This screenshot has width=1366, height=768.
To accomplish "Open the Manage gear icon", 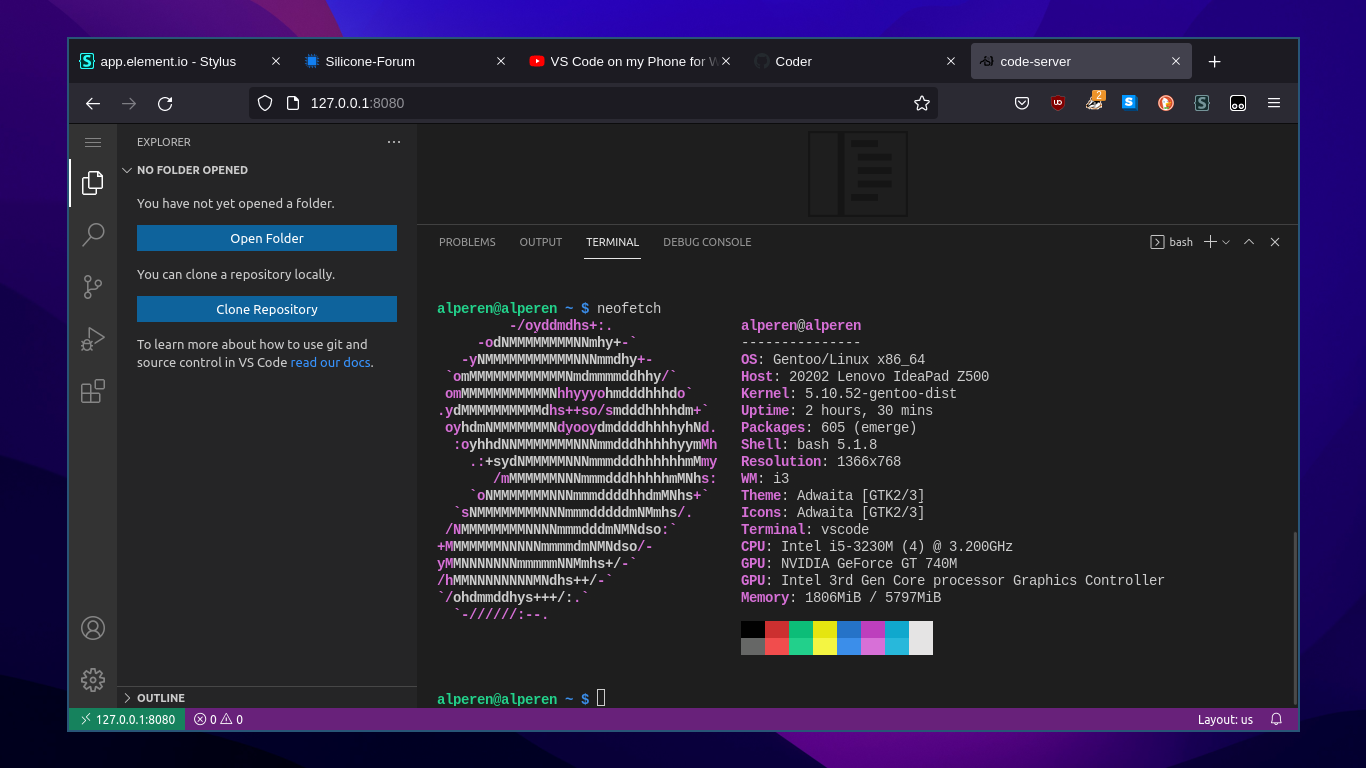I will pyautogui.click(x=93, y=680).
